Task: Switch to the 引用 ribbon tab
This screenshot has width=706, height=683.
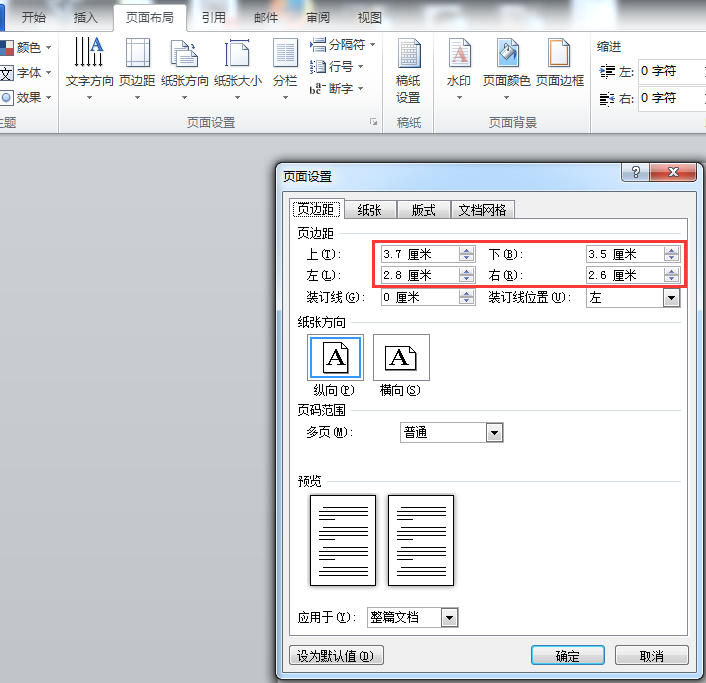Action: pyautogui.click(x=213, y=18)
